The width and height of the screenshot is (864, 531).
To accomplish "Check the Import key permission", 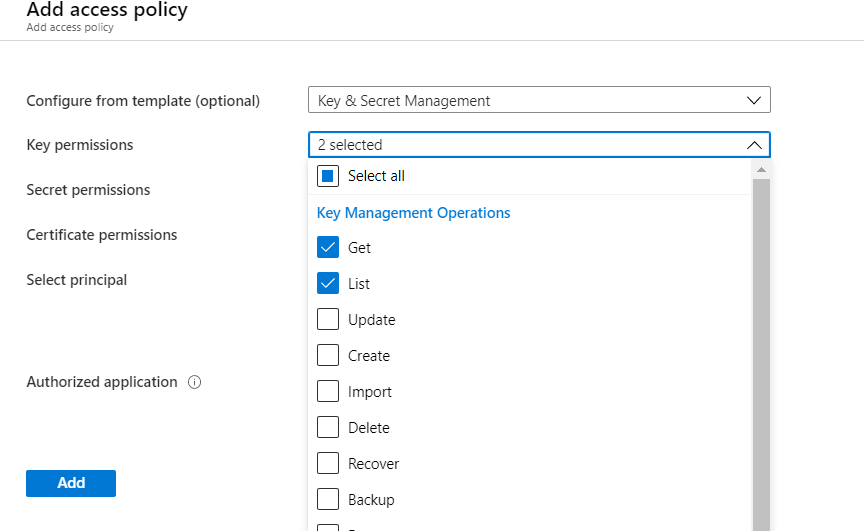I will point(328,392).
